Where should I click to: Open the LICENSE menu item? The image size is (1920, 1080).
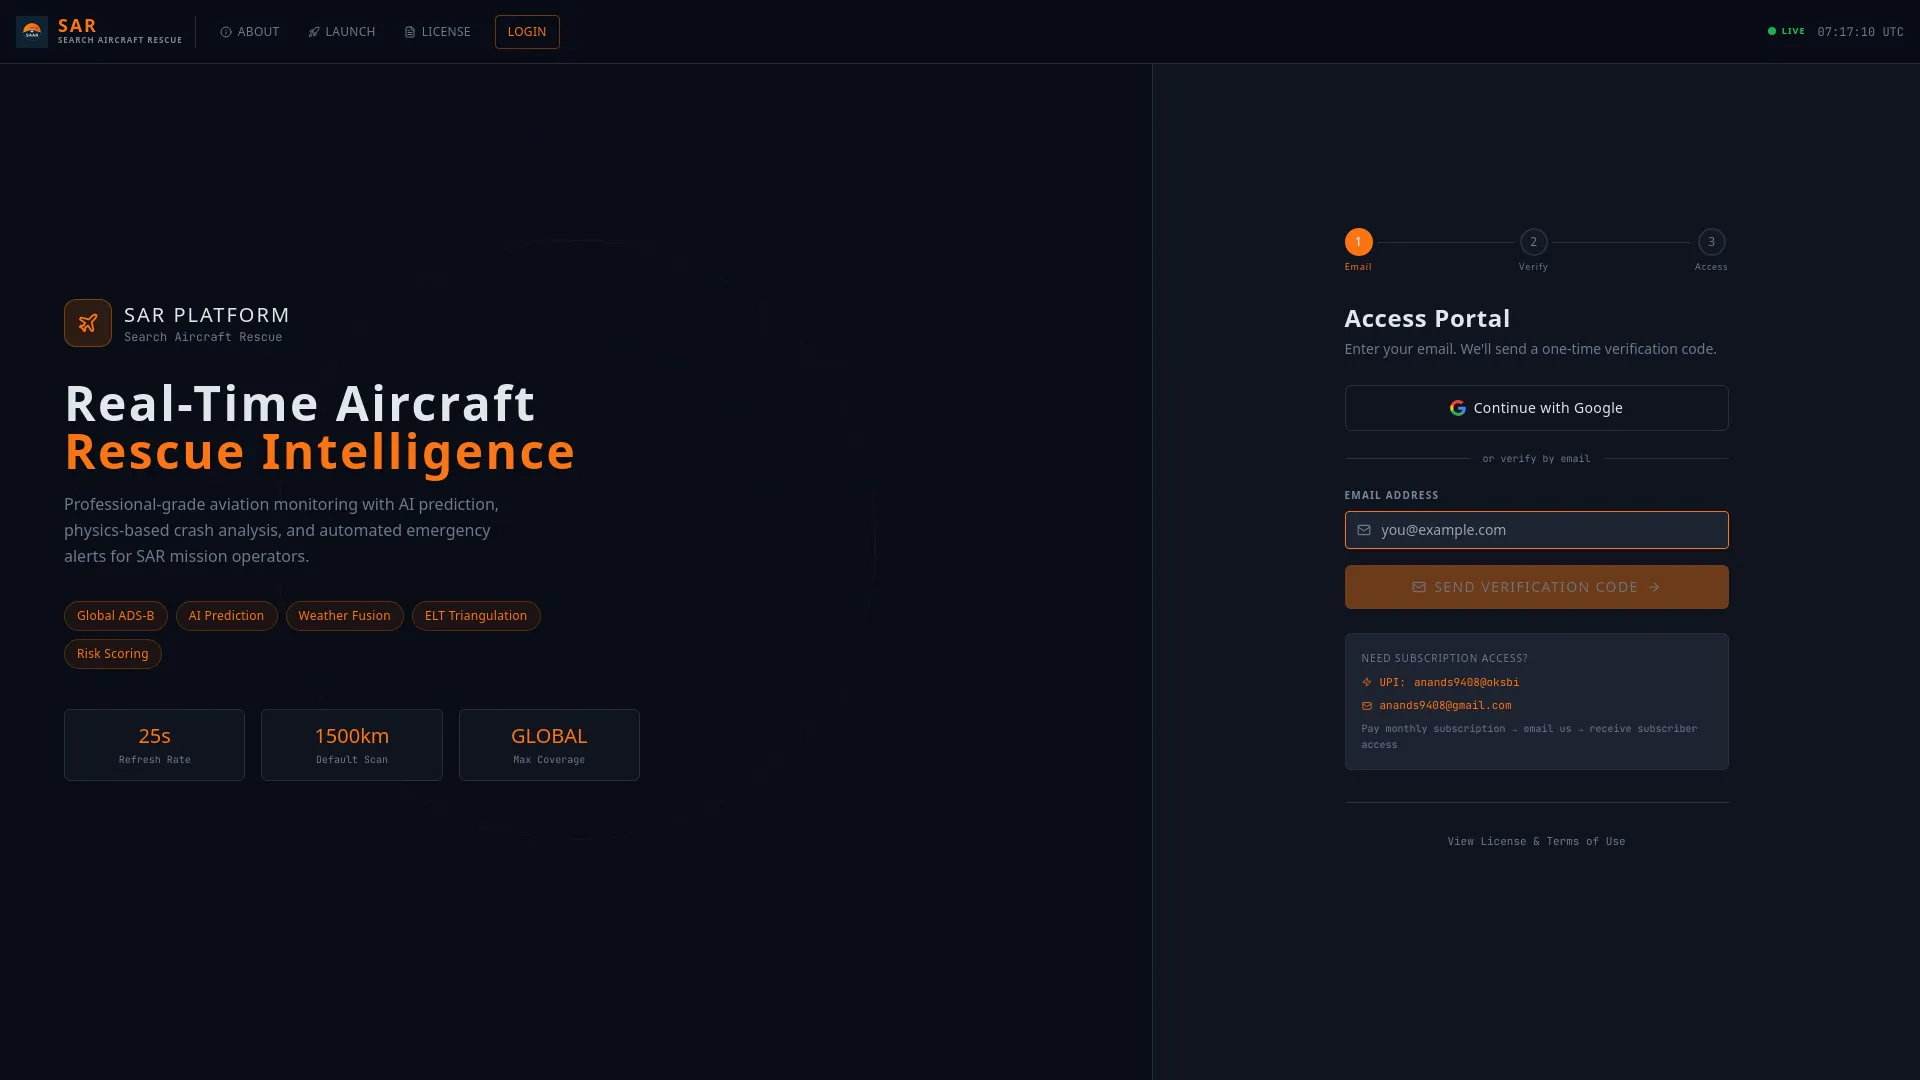coord(437,32)
